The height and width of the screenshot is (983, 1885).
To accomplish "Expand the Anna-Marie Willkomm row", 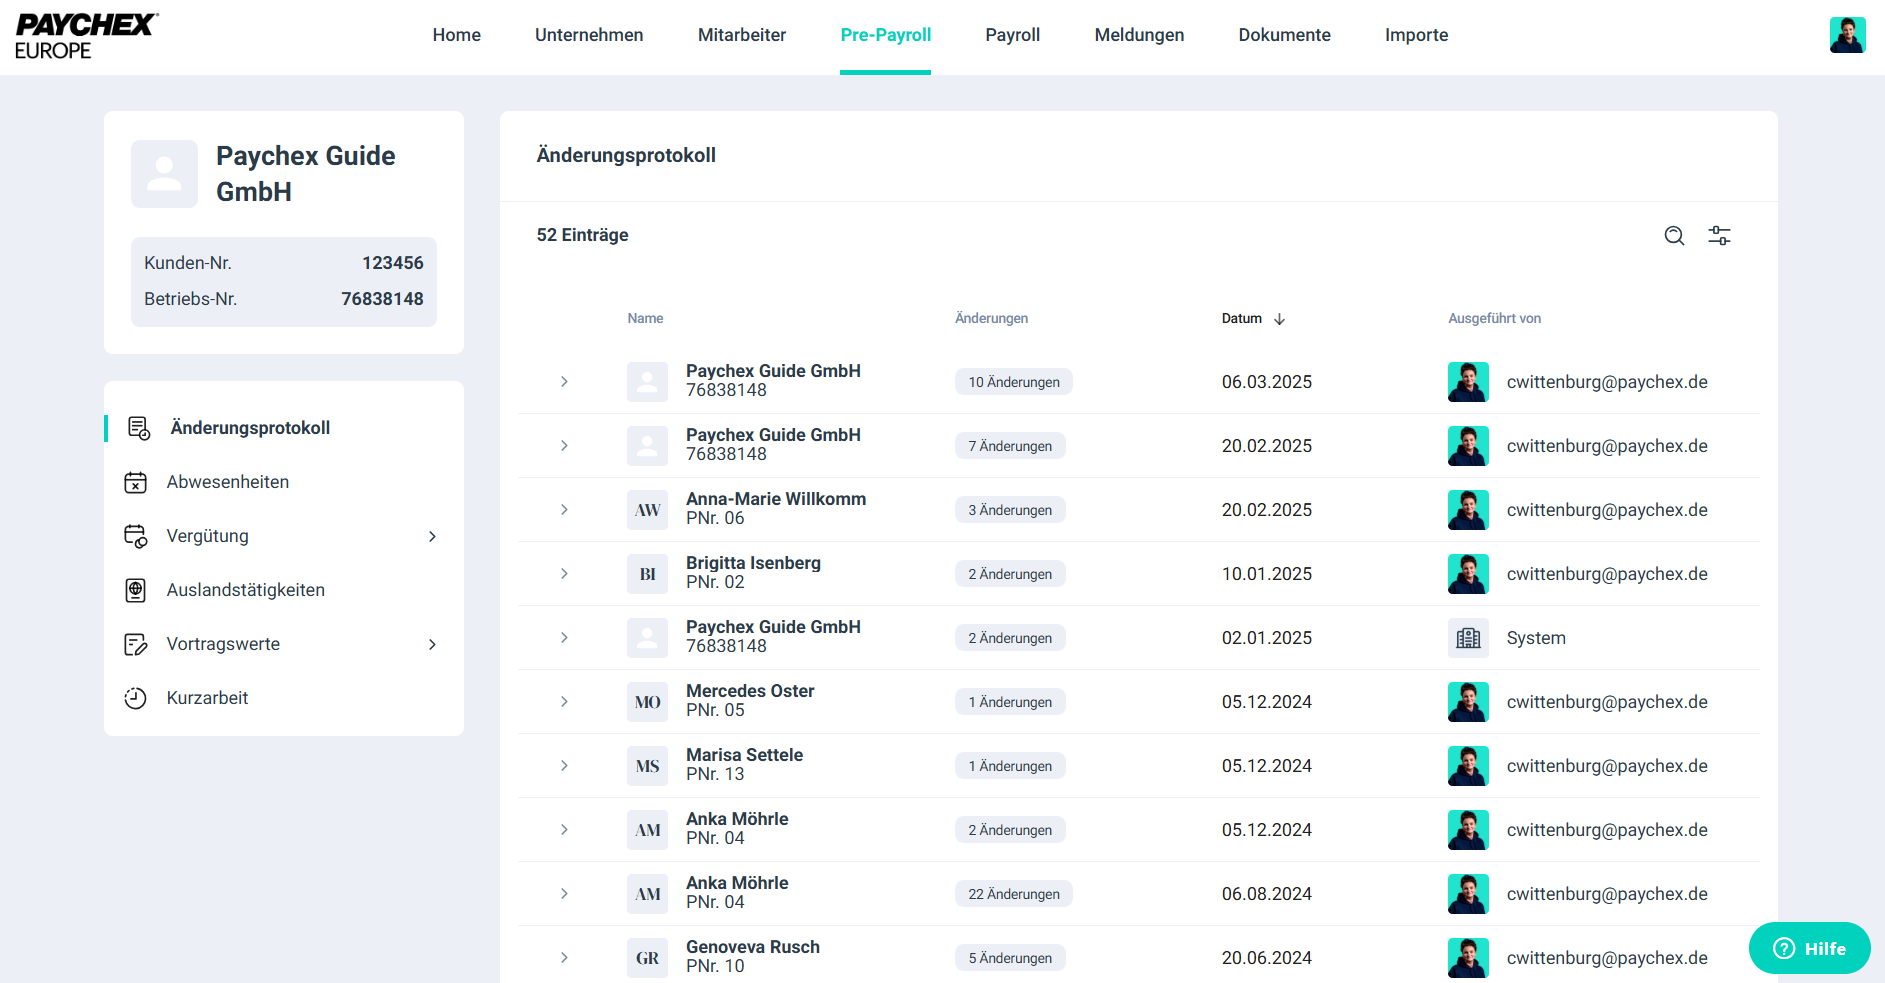I will coord(564,510).
